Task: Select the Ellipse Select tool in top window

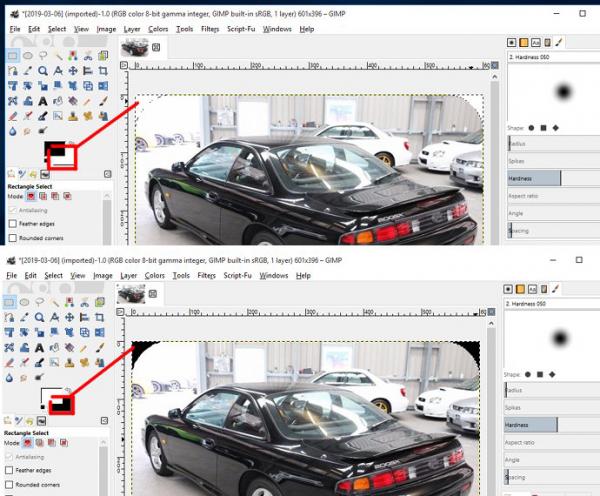Action: (x=28, y=56)
